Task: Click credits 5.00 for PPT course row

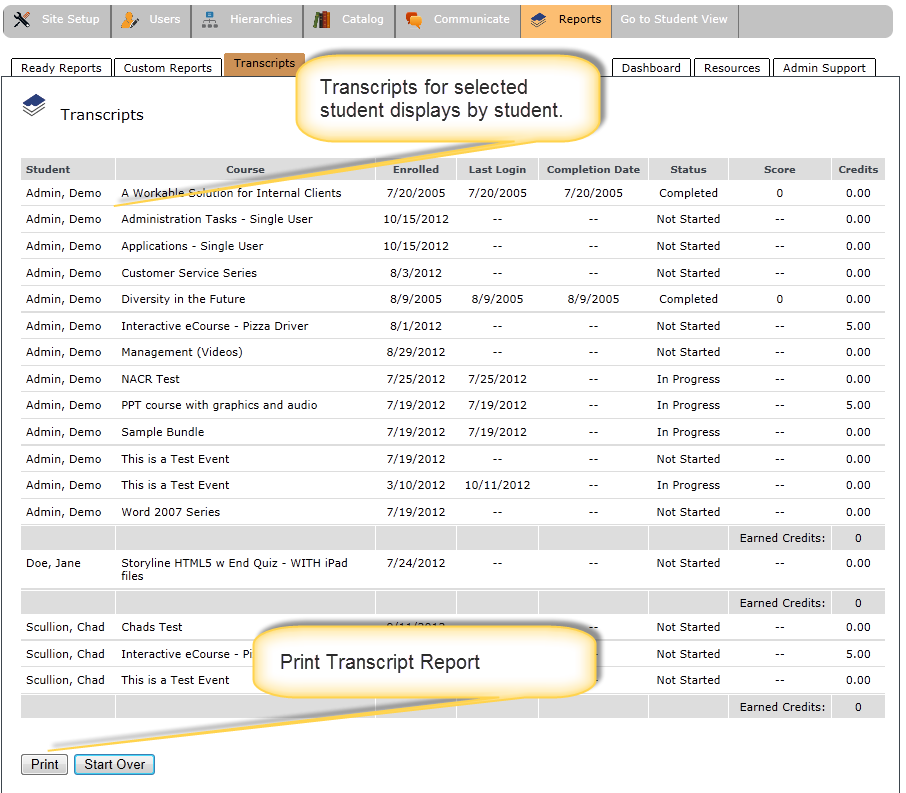Action: point(858,405)
